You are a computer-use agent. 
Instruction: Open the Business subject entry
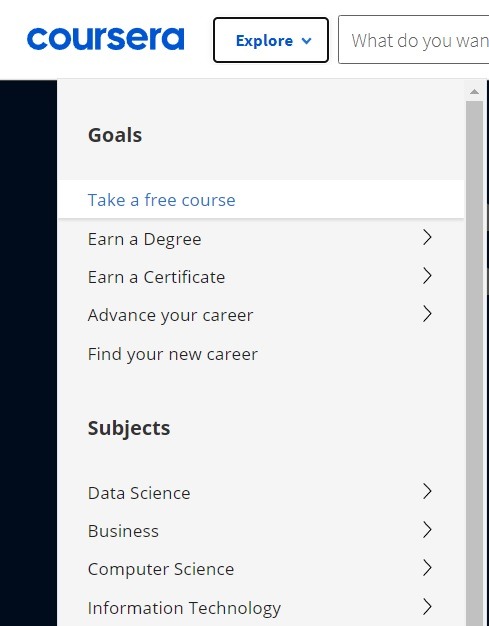[x=261, y=531]
